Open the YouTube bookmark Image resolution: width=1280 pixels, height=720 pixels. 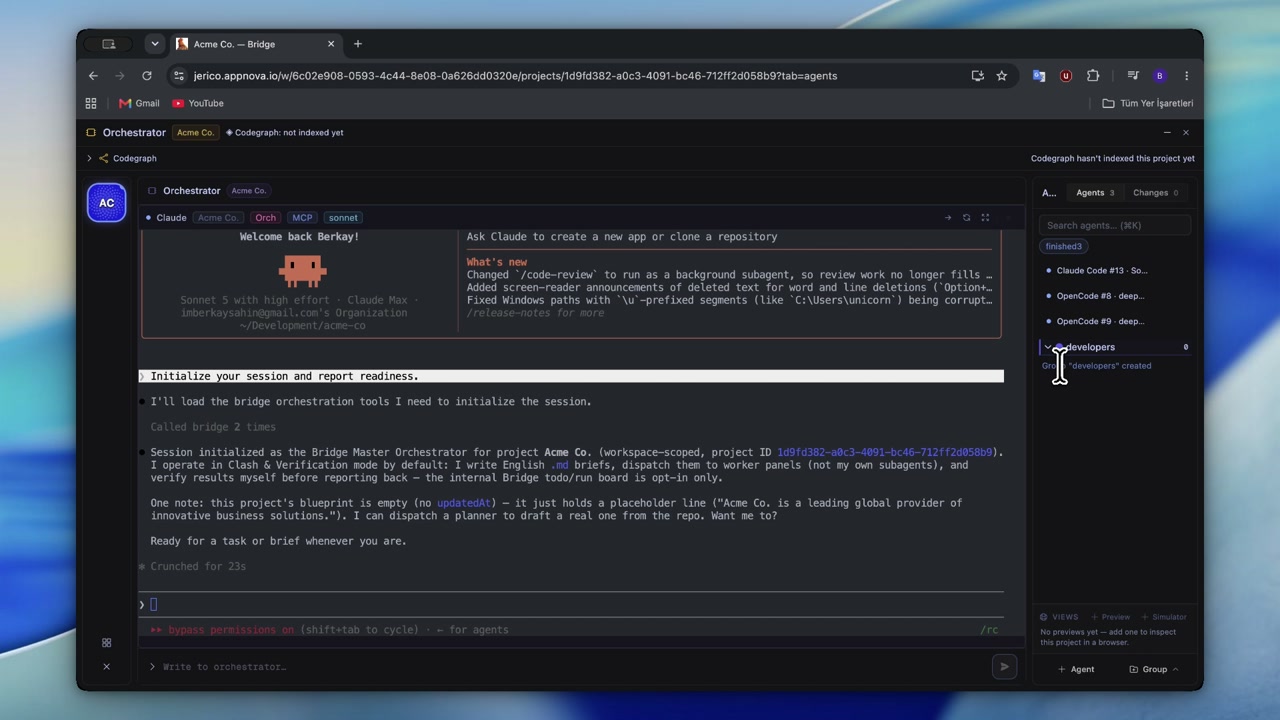point(198,103)
